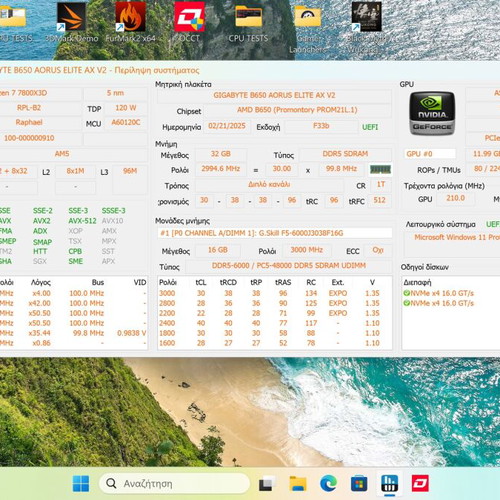Click the memory clock 2994.6 MHz
This screenshot has height=500, width=500.
click(221, 169)
